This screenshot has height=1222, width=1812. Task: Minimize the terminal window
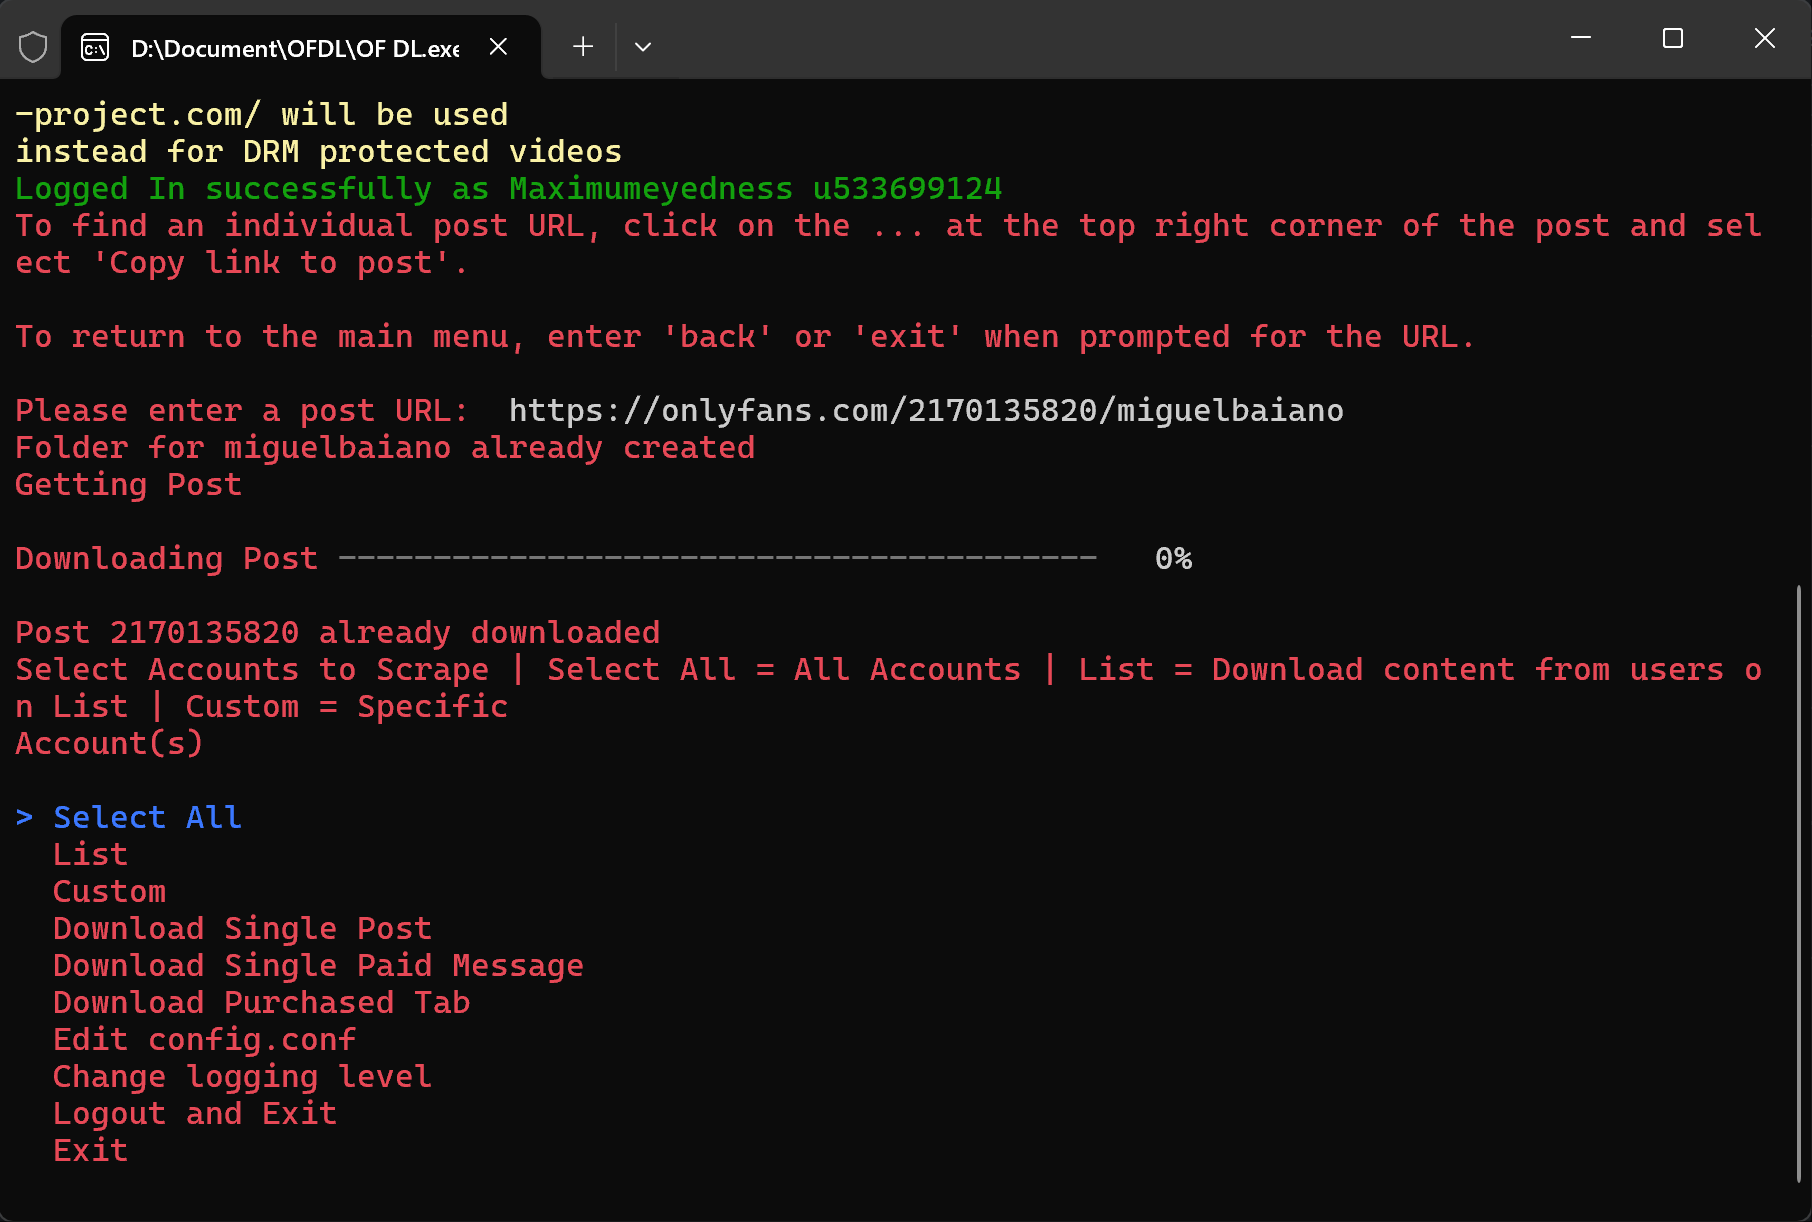pos(1581,39)
